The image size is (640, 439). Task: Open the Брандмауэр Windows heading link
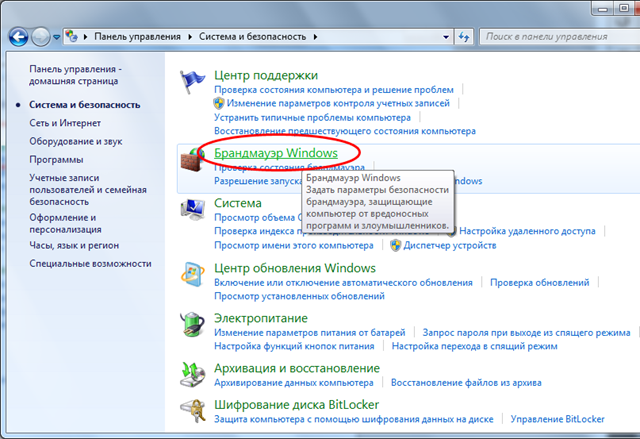click(x=276, y=153)
